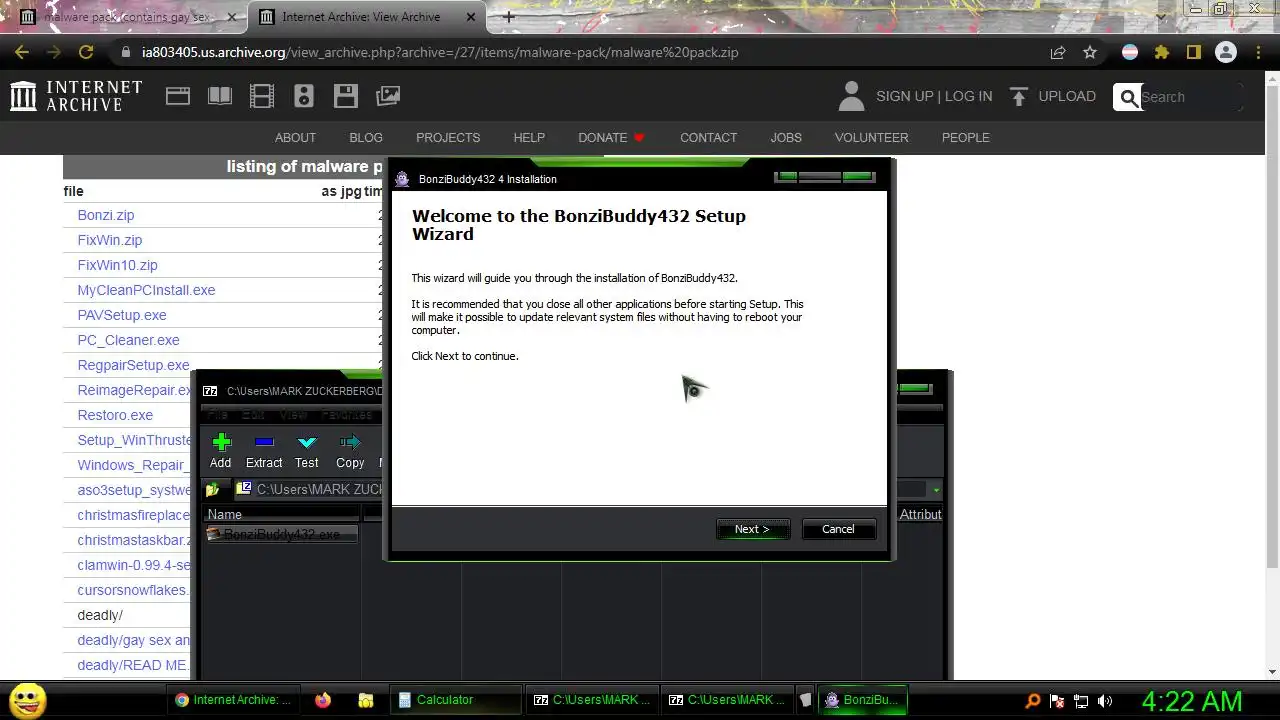Screen dimensions: 1280x720
Task: Open the PROJECTS nav item
Action: [x=448, y=138]
